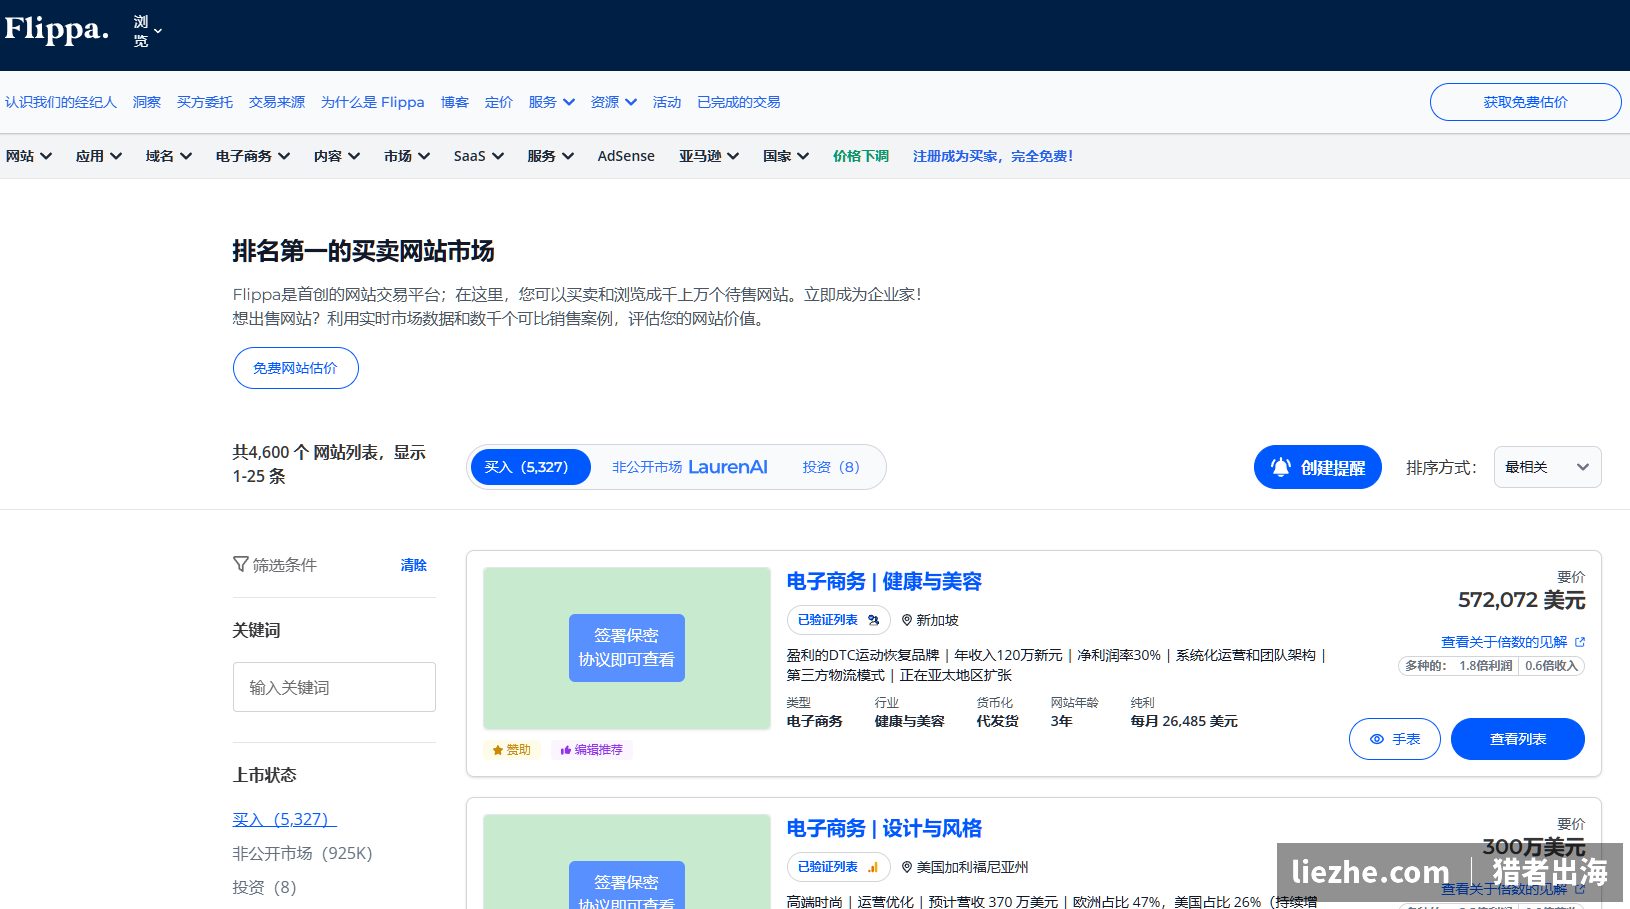The width and height of the screenshot is (1630, 909).
Task: Focus the 输入关键词 keyword field
Action: [x=334, y=687]
